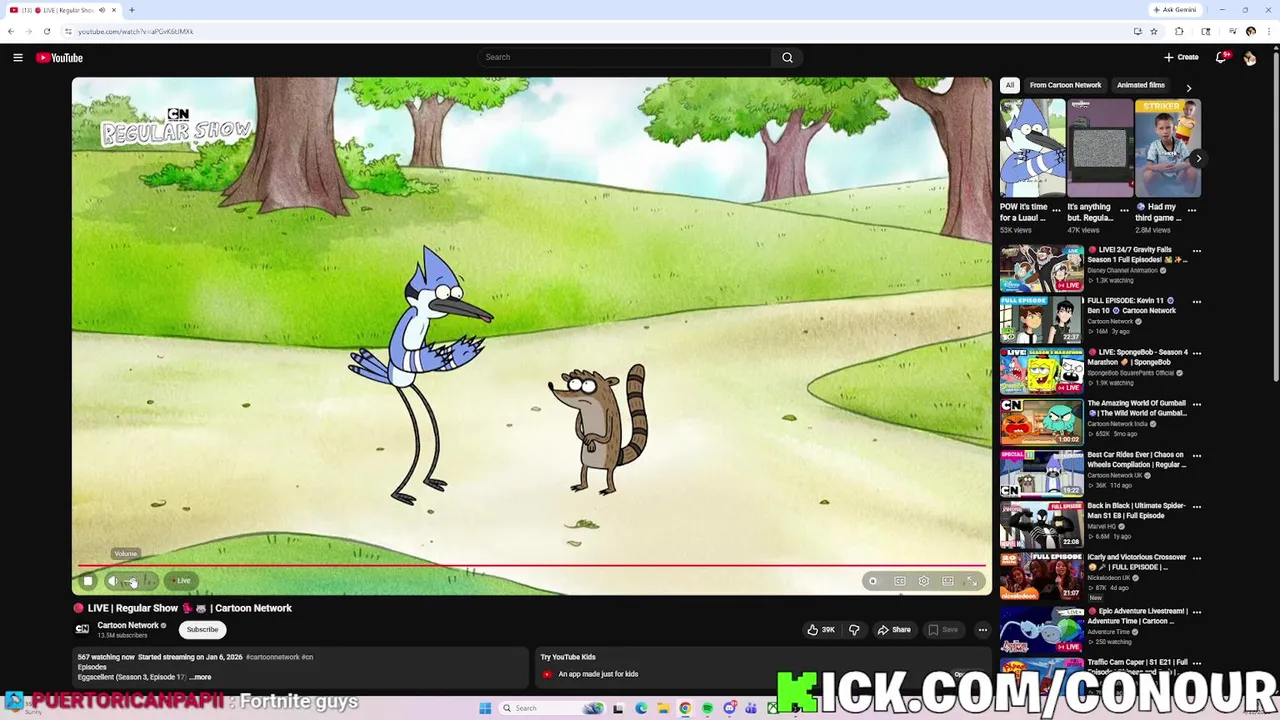Bookmark this page with the star
This screenshot has height=720, width=1280.
tap(1154, 31)
